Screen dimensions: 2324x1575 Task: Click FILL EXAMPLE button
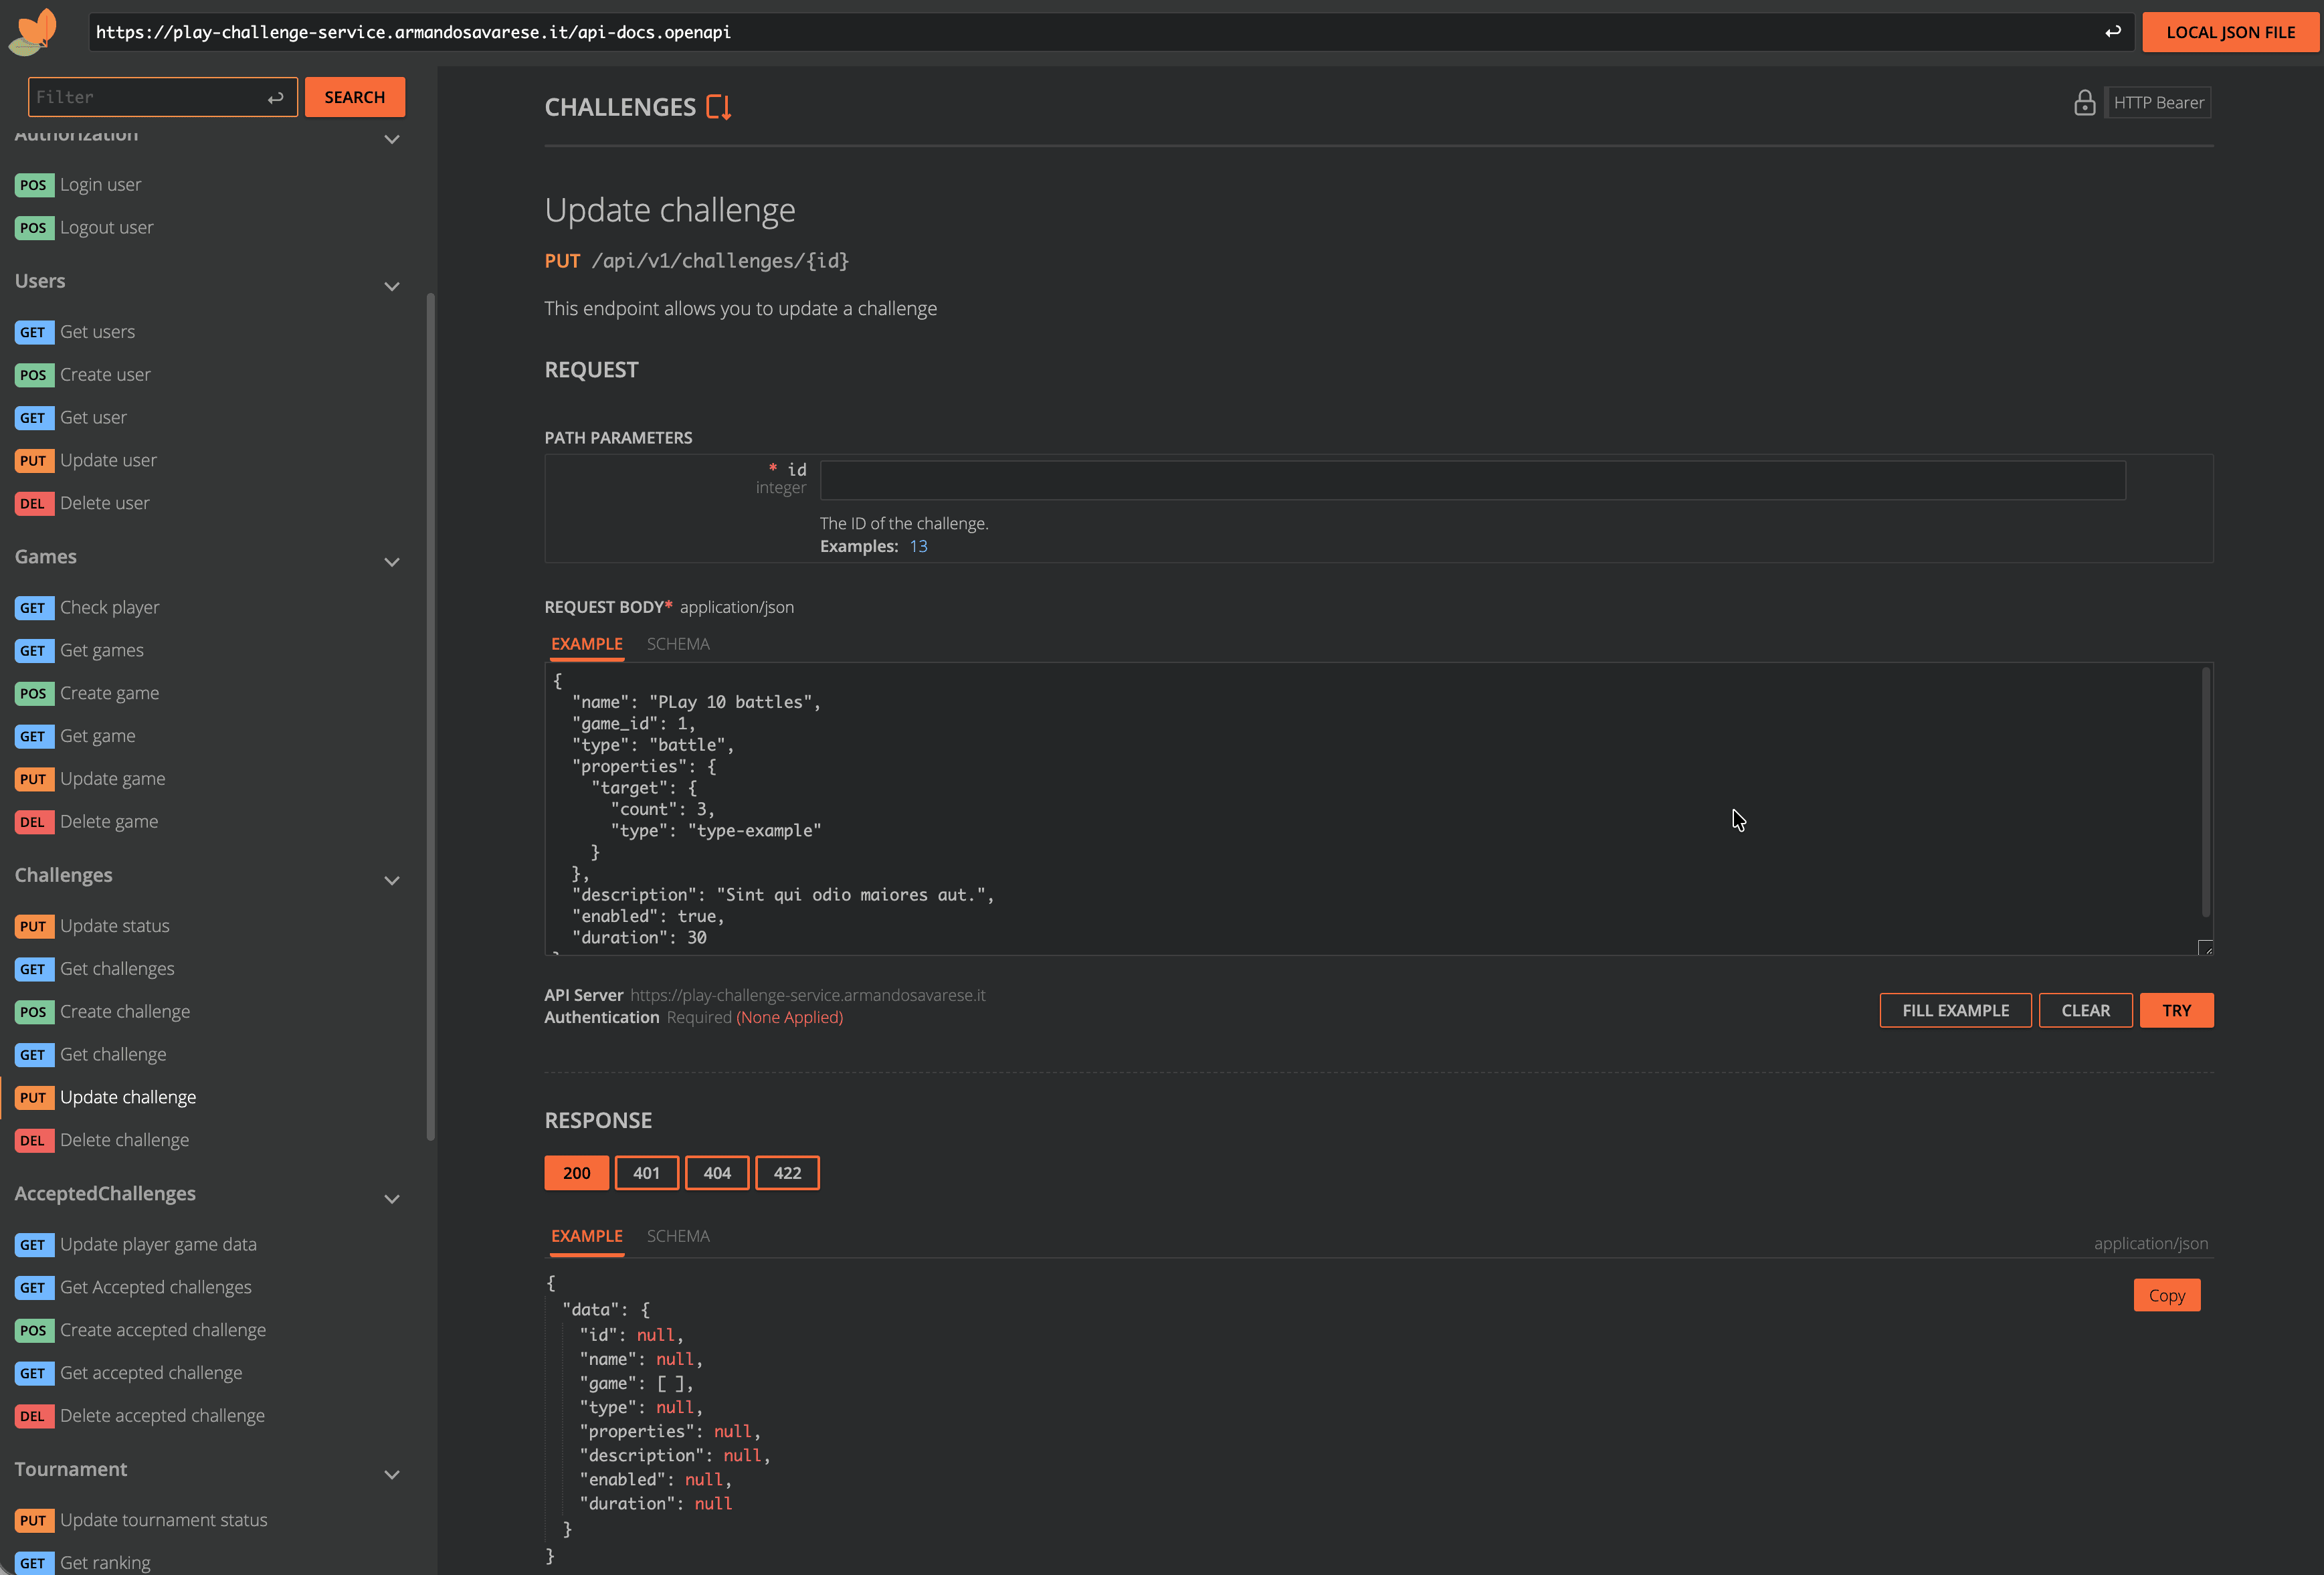click(x=1955, y=1010)
